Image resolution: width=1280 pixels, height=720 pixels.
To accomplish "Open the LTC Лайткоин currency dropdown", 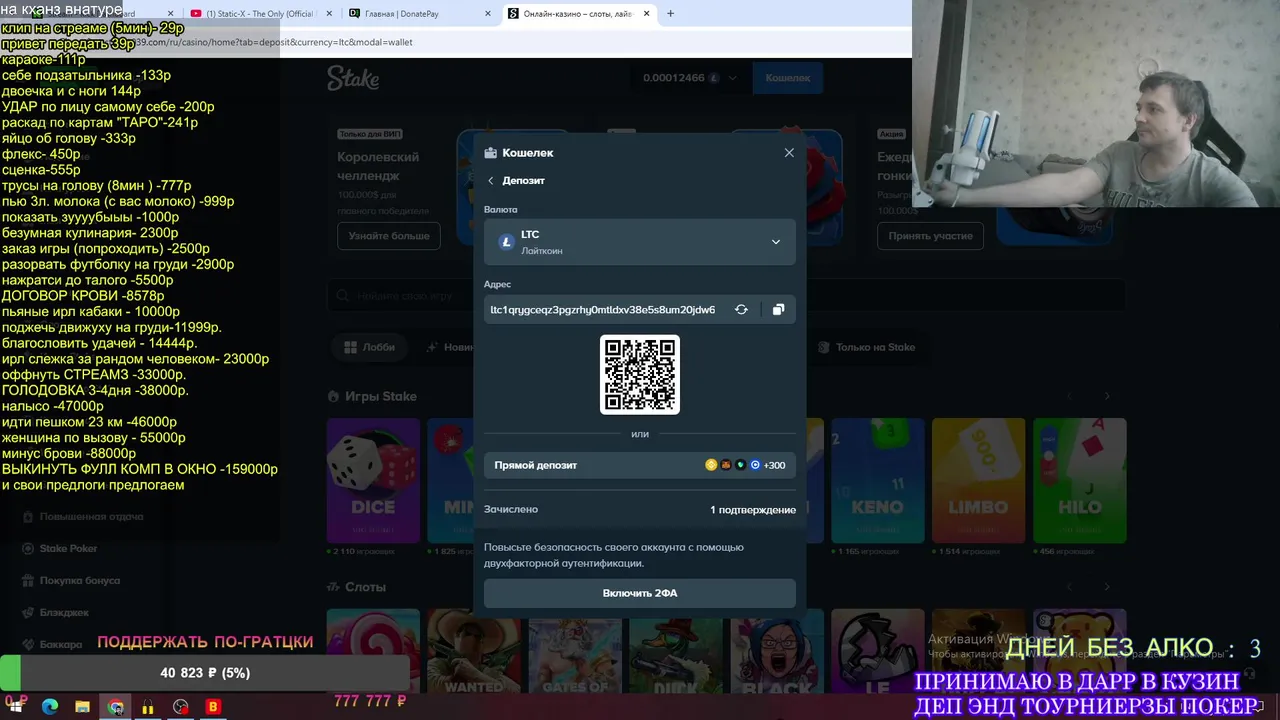I will click(640, 242).
